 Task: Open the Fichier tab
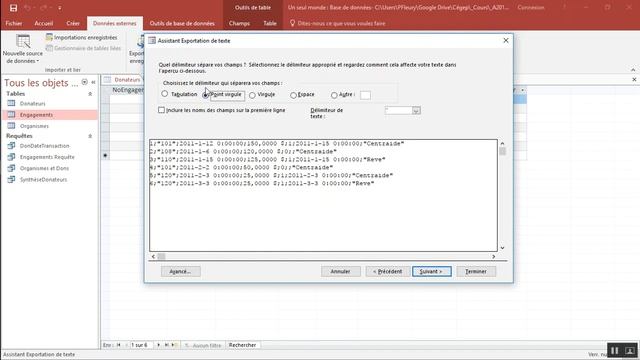click(x=14, y=23)
